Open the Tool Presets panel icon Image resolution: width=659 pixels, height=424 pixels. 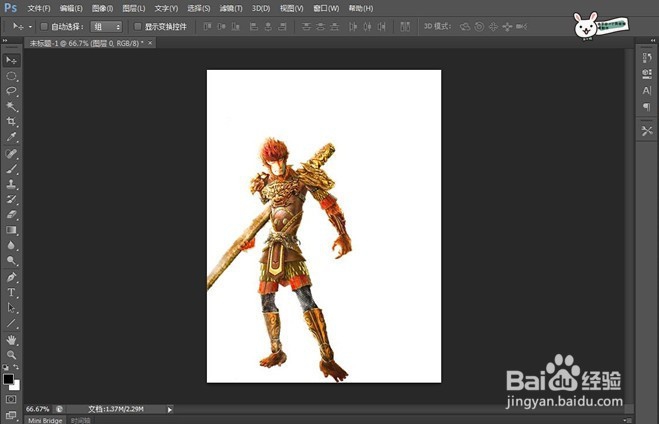tap(647, 131)
